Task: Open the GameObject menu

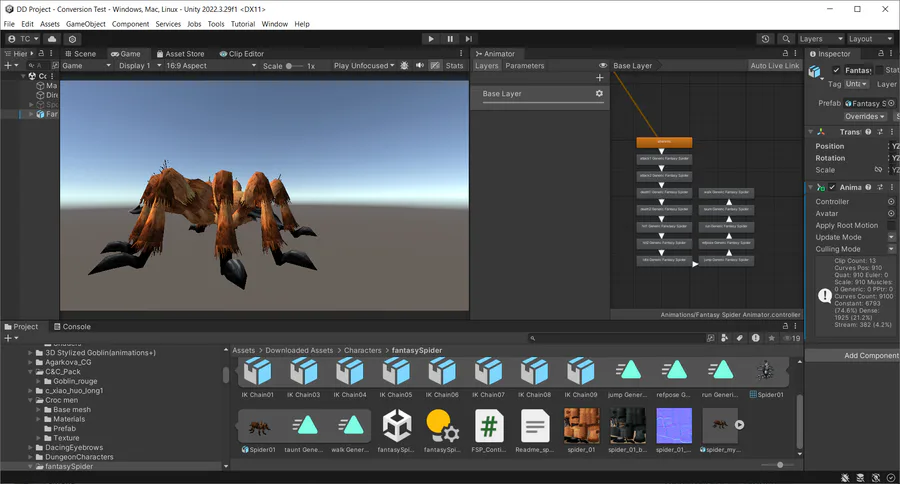Action: 86,24
